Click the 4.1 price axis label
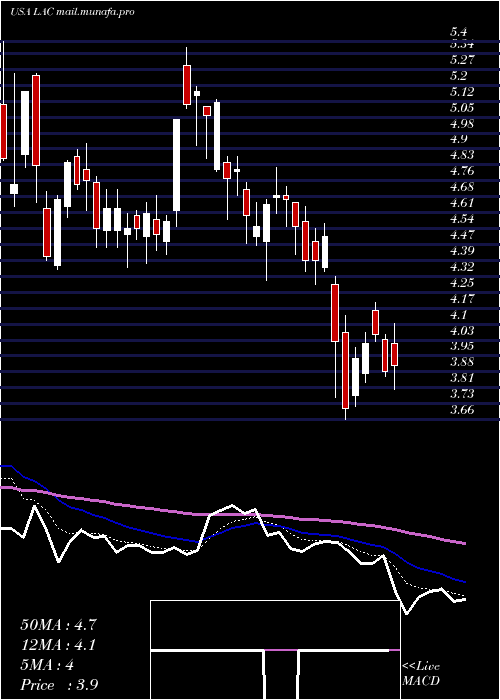This screenshot has width=500, height=700. 458,315
